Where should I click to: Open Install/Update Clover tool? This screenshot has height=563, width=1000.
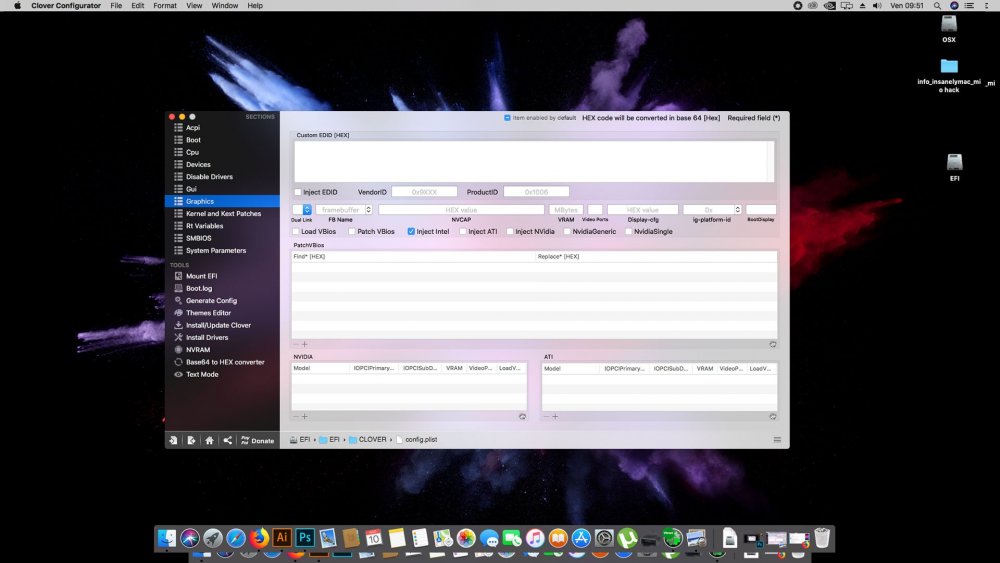218,325
